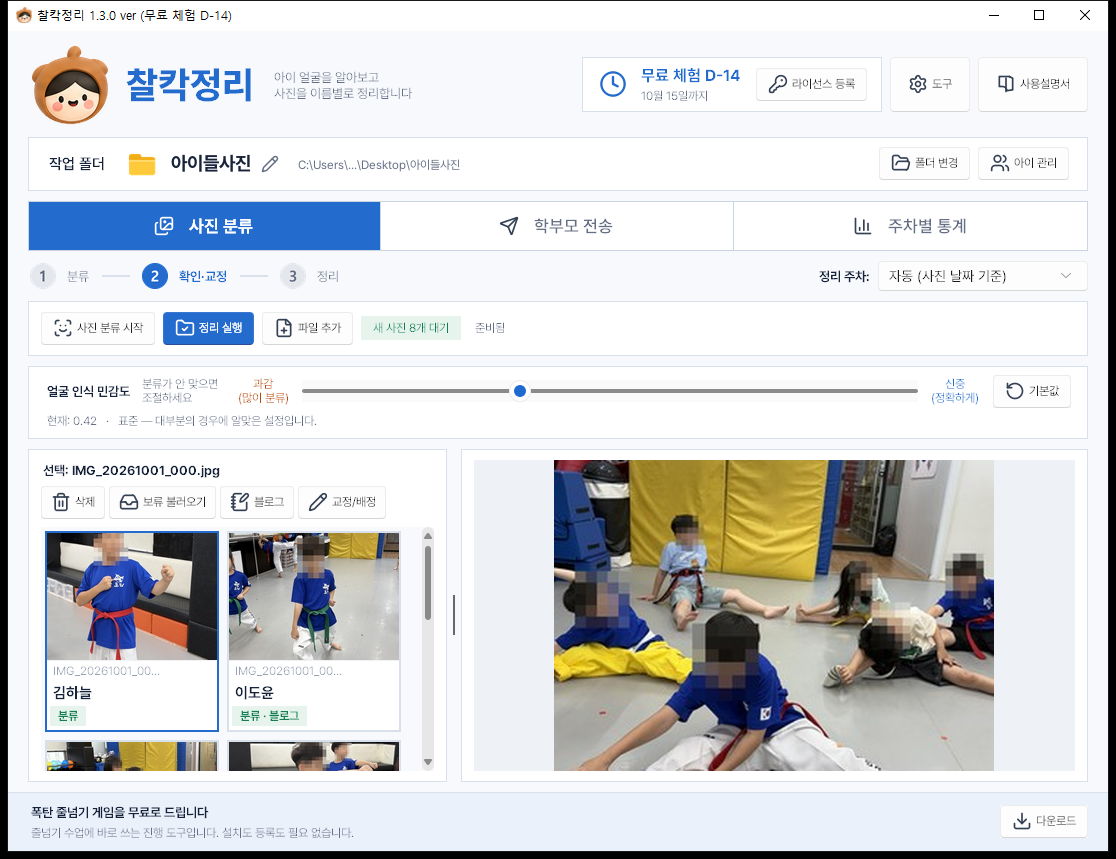Click the pencil icon to rename 아이들사진

[x=270, y=164]
